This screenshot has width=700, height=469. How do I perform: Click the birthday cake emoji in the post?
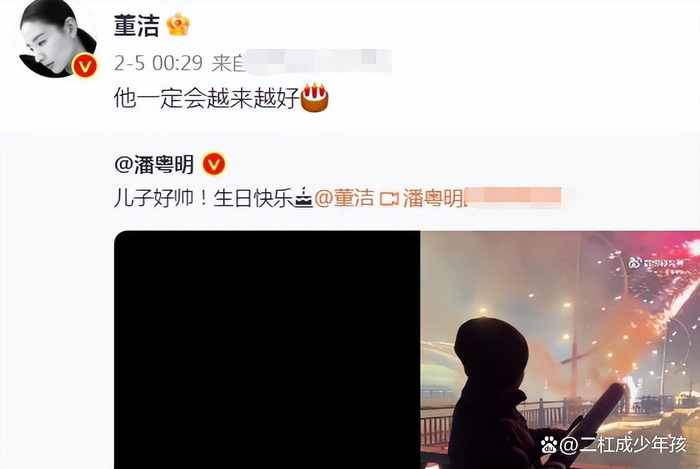click(x=315, y=97)
